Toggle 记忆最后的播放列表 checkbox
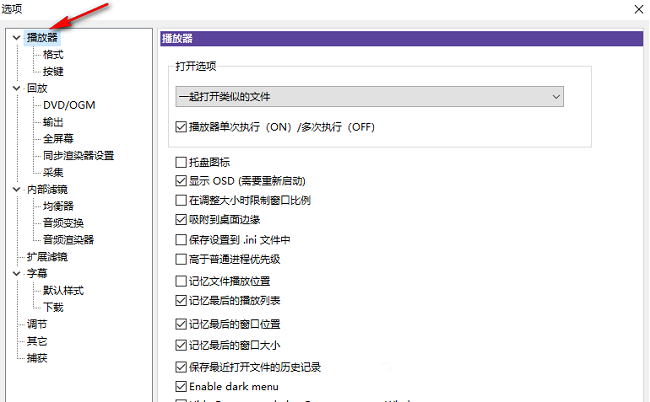The image size is (650, 402). [181, 300]
